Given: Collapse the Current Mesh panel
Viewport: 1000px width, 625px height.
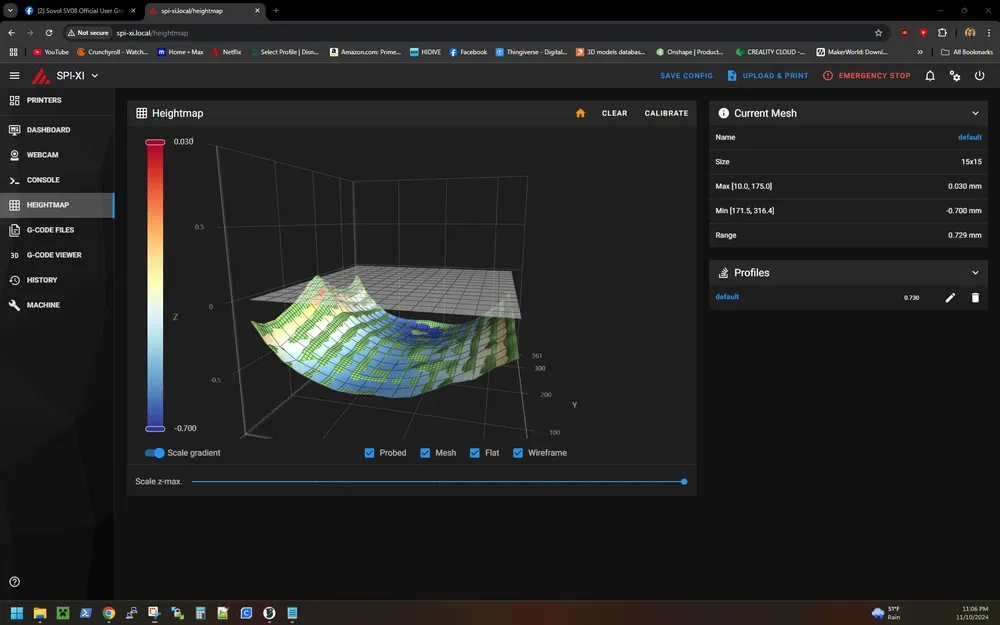Looking at the screenshot, I should (x=975, y=113).
